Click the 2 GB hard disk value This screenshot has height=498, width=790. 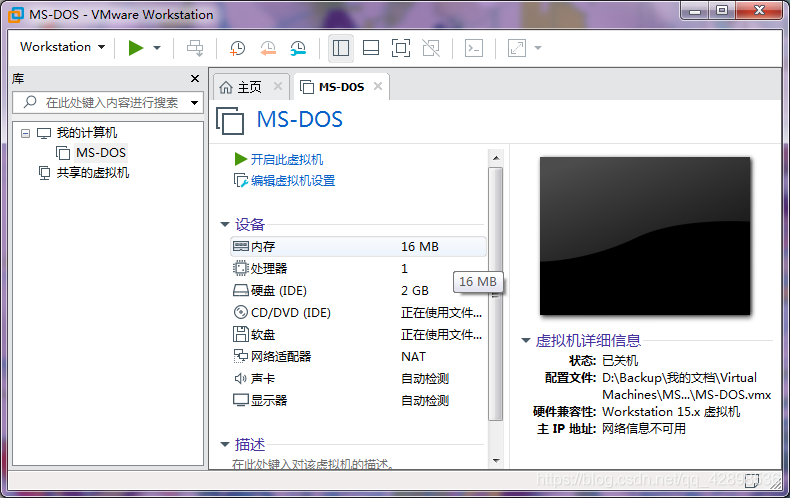click(x=415, y=291)
